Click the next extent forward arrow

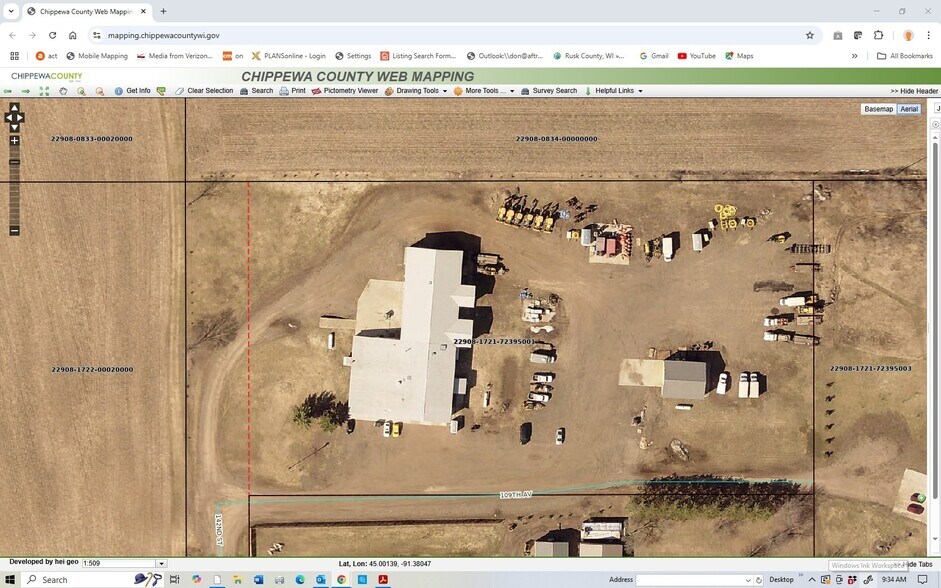point(26,91)
